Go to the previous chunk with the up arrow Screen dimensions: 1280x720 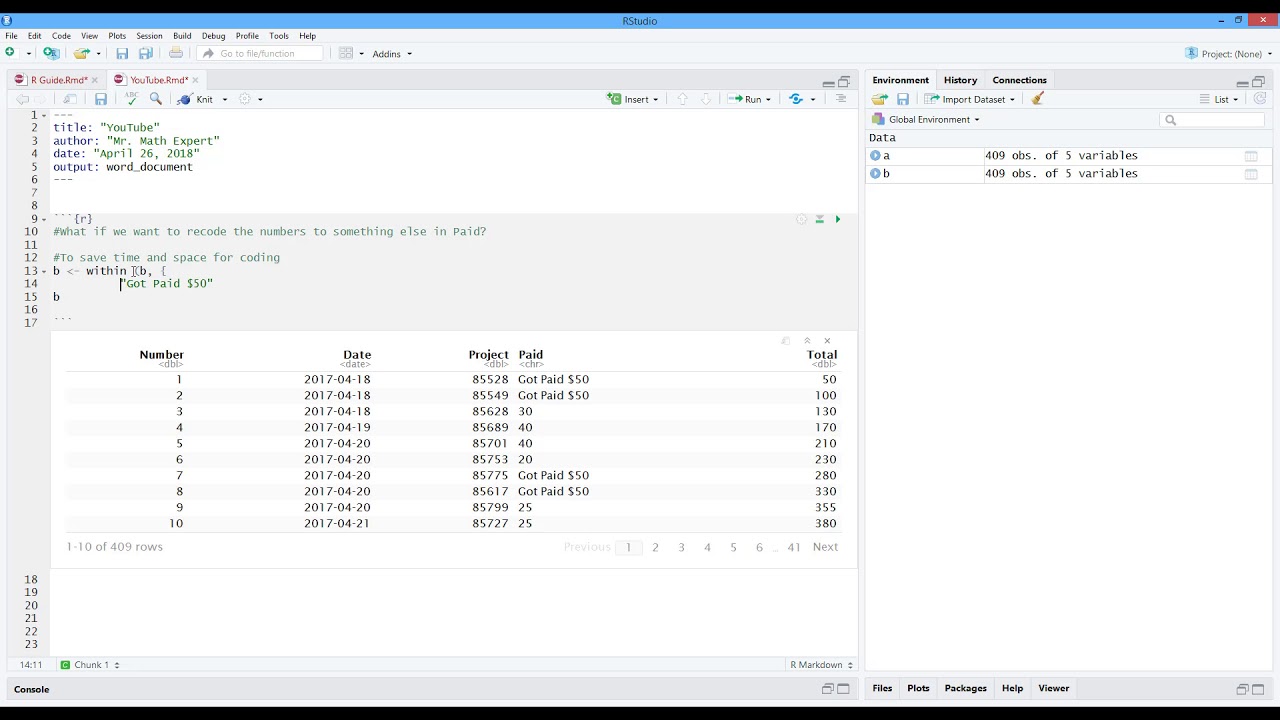coord(682,99)
